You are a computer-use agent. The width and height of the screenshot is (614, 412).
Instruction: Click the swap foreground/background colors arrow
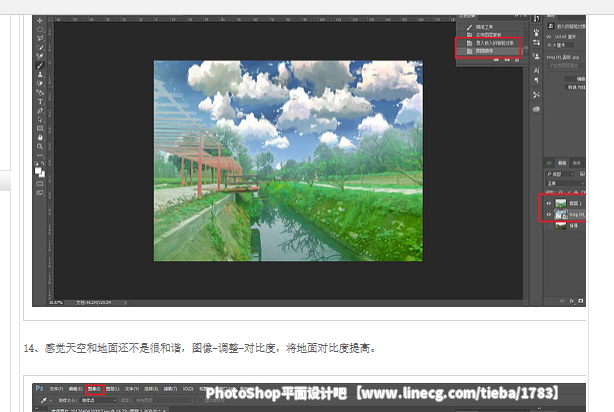(x=43, y=163)
